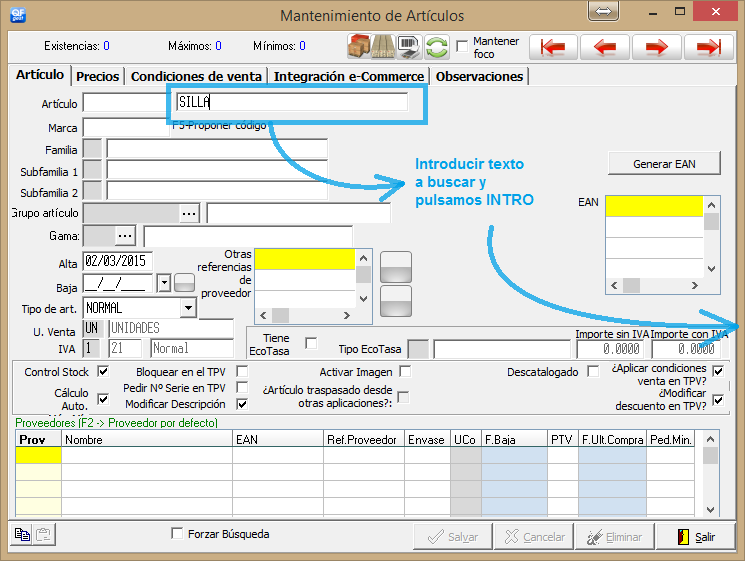
Task: Toggle the Cálculo Auto. checkbox
Action: point(103,399)
